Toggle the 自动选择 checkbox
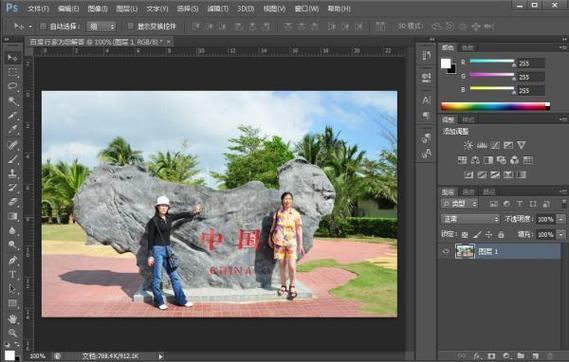This screenshot has width=569, height=362. point(43,26)
